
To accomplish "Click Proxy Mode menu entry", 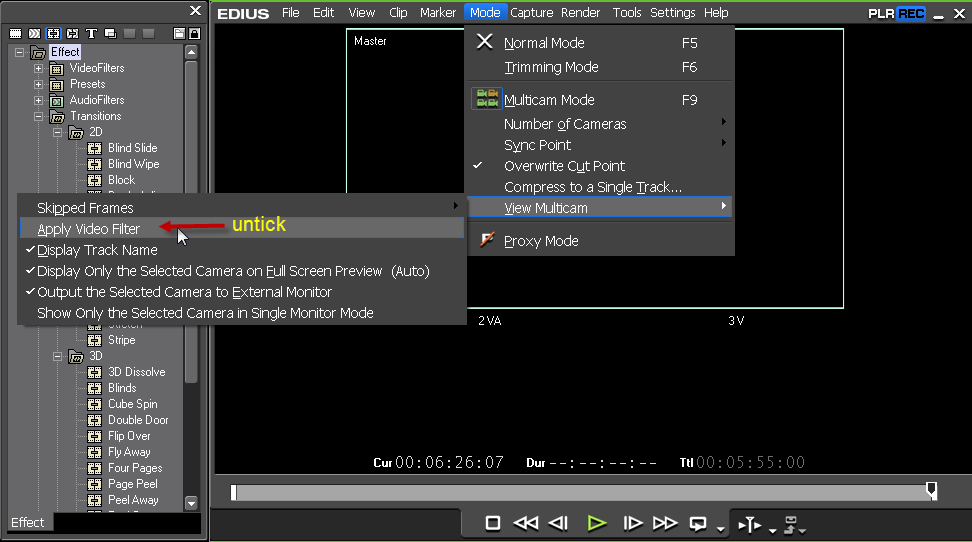I will click(541, 241).
